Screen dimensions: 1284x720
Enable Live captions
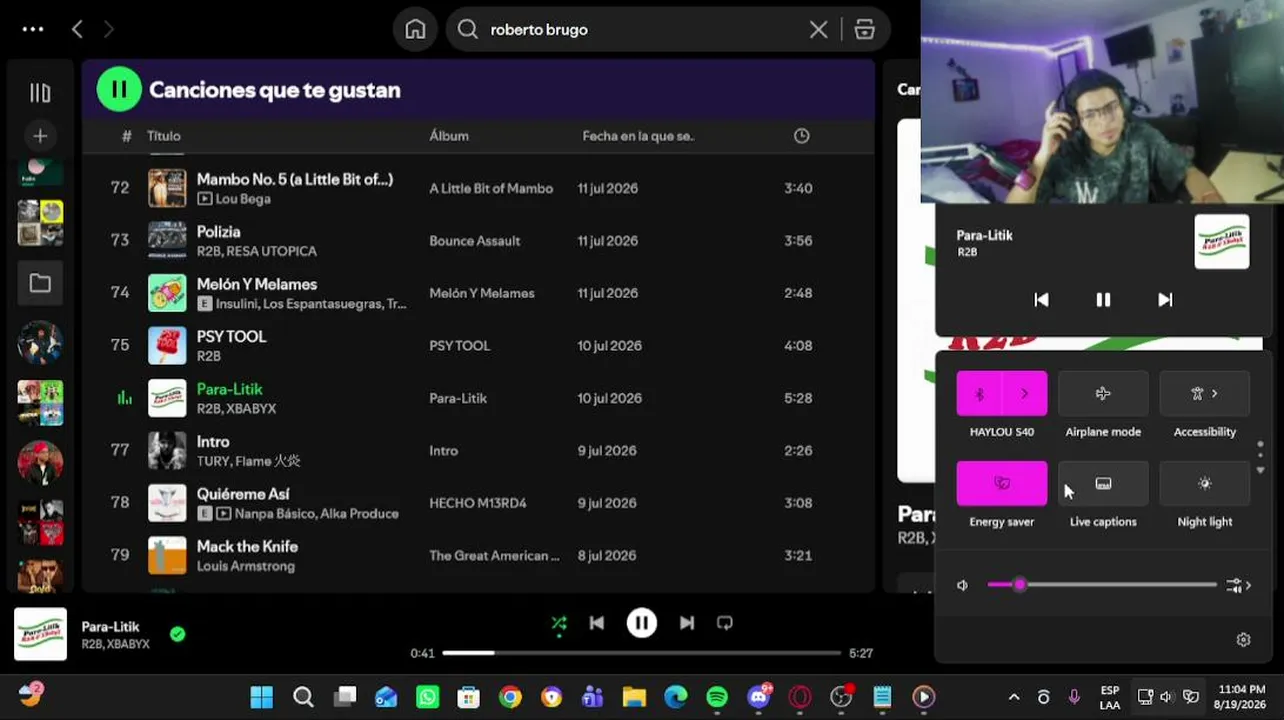pyautogui.click(x=1103, y=483)
